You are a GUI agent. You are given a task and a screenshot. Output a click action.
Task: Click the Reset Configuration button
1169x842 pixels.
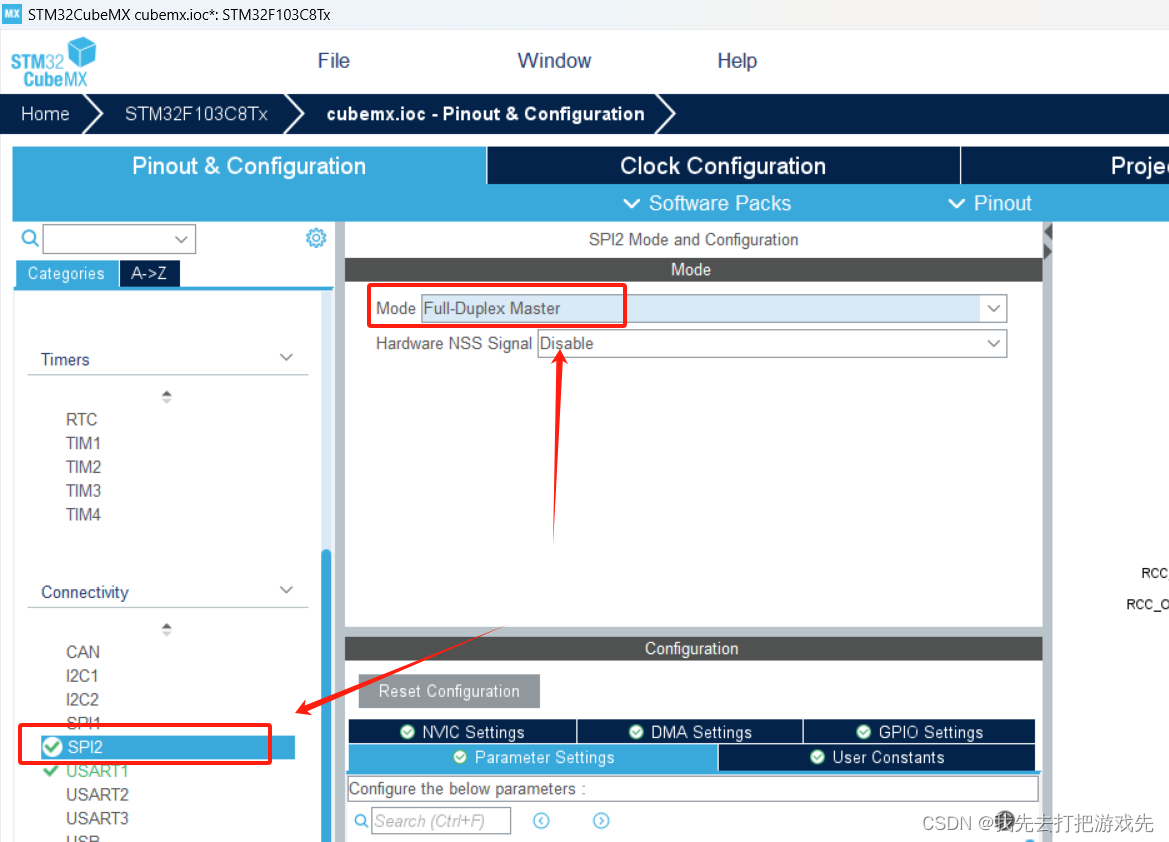pyautogui.click(x=449, y=691)
